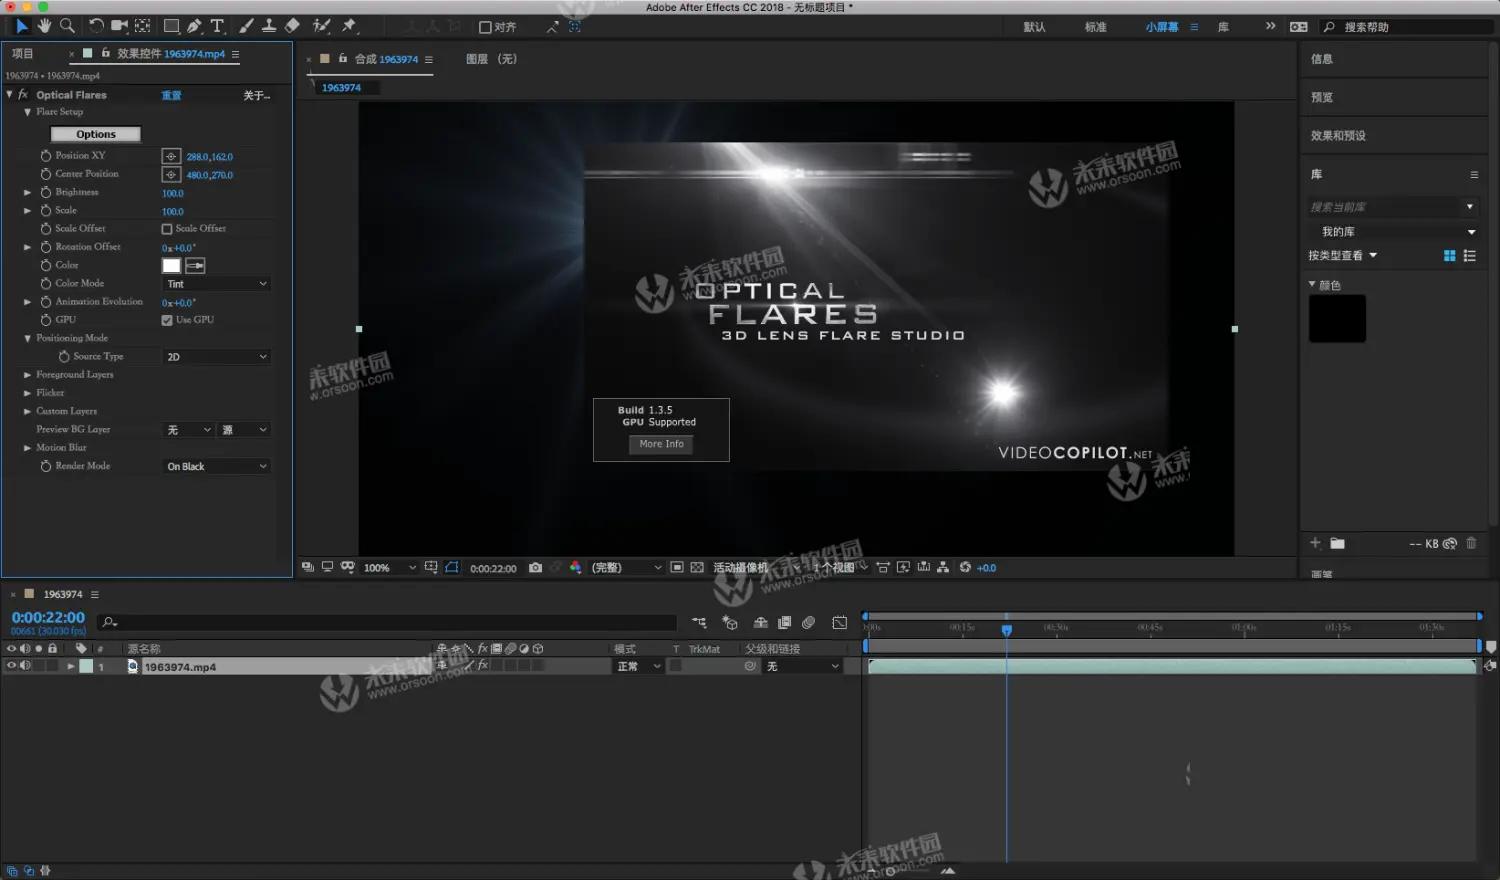The height and width of the screenshot is (880, 1500).
Task: Toggle Position XY stopwatch
Action: coord(46,156)
